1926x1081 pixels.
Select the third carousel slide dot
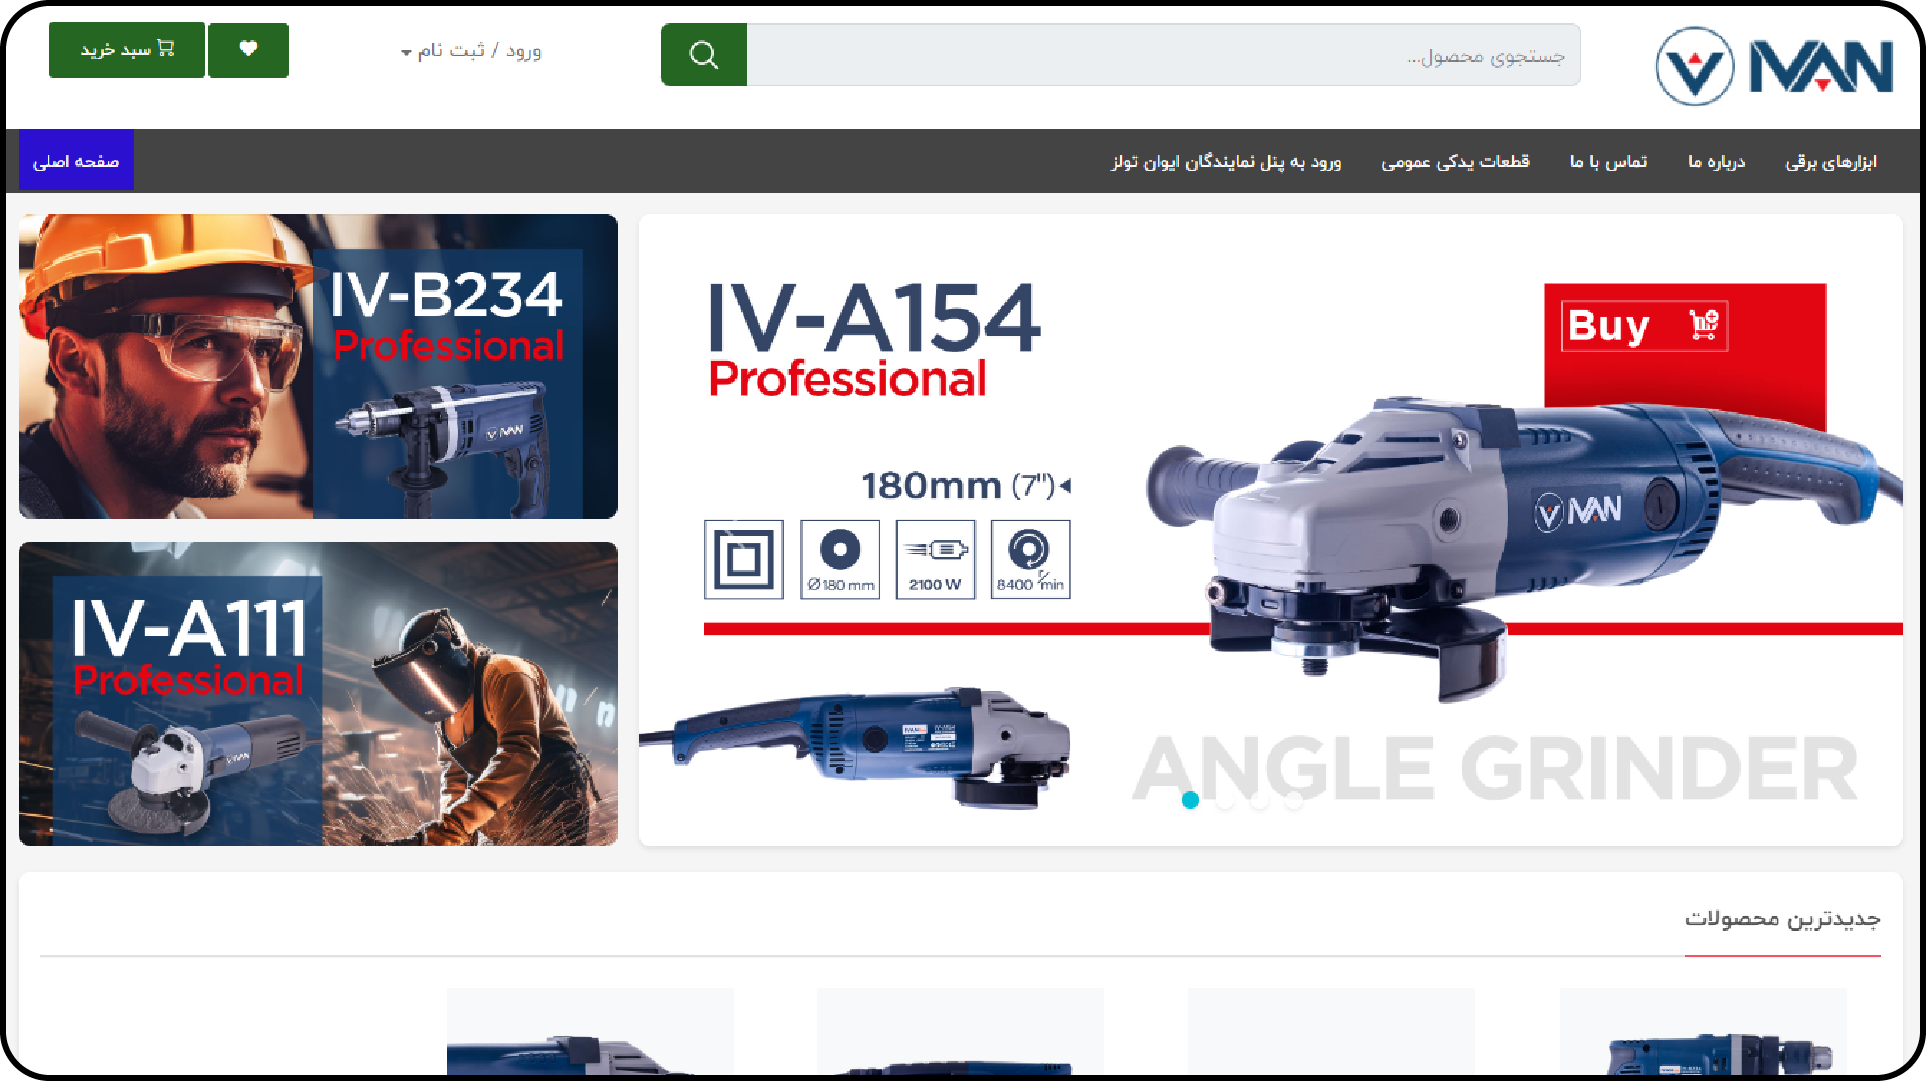point(1260,800)
